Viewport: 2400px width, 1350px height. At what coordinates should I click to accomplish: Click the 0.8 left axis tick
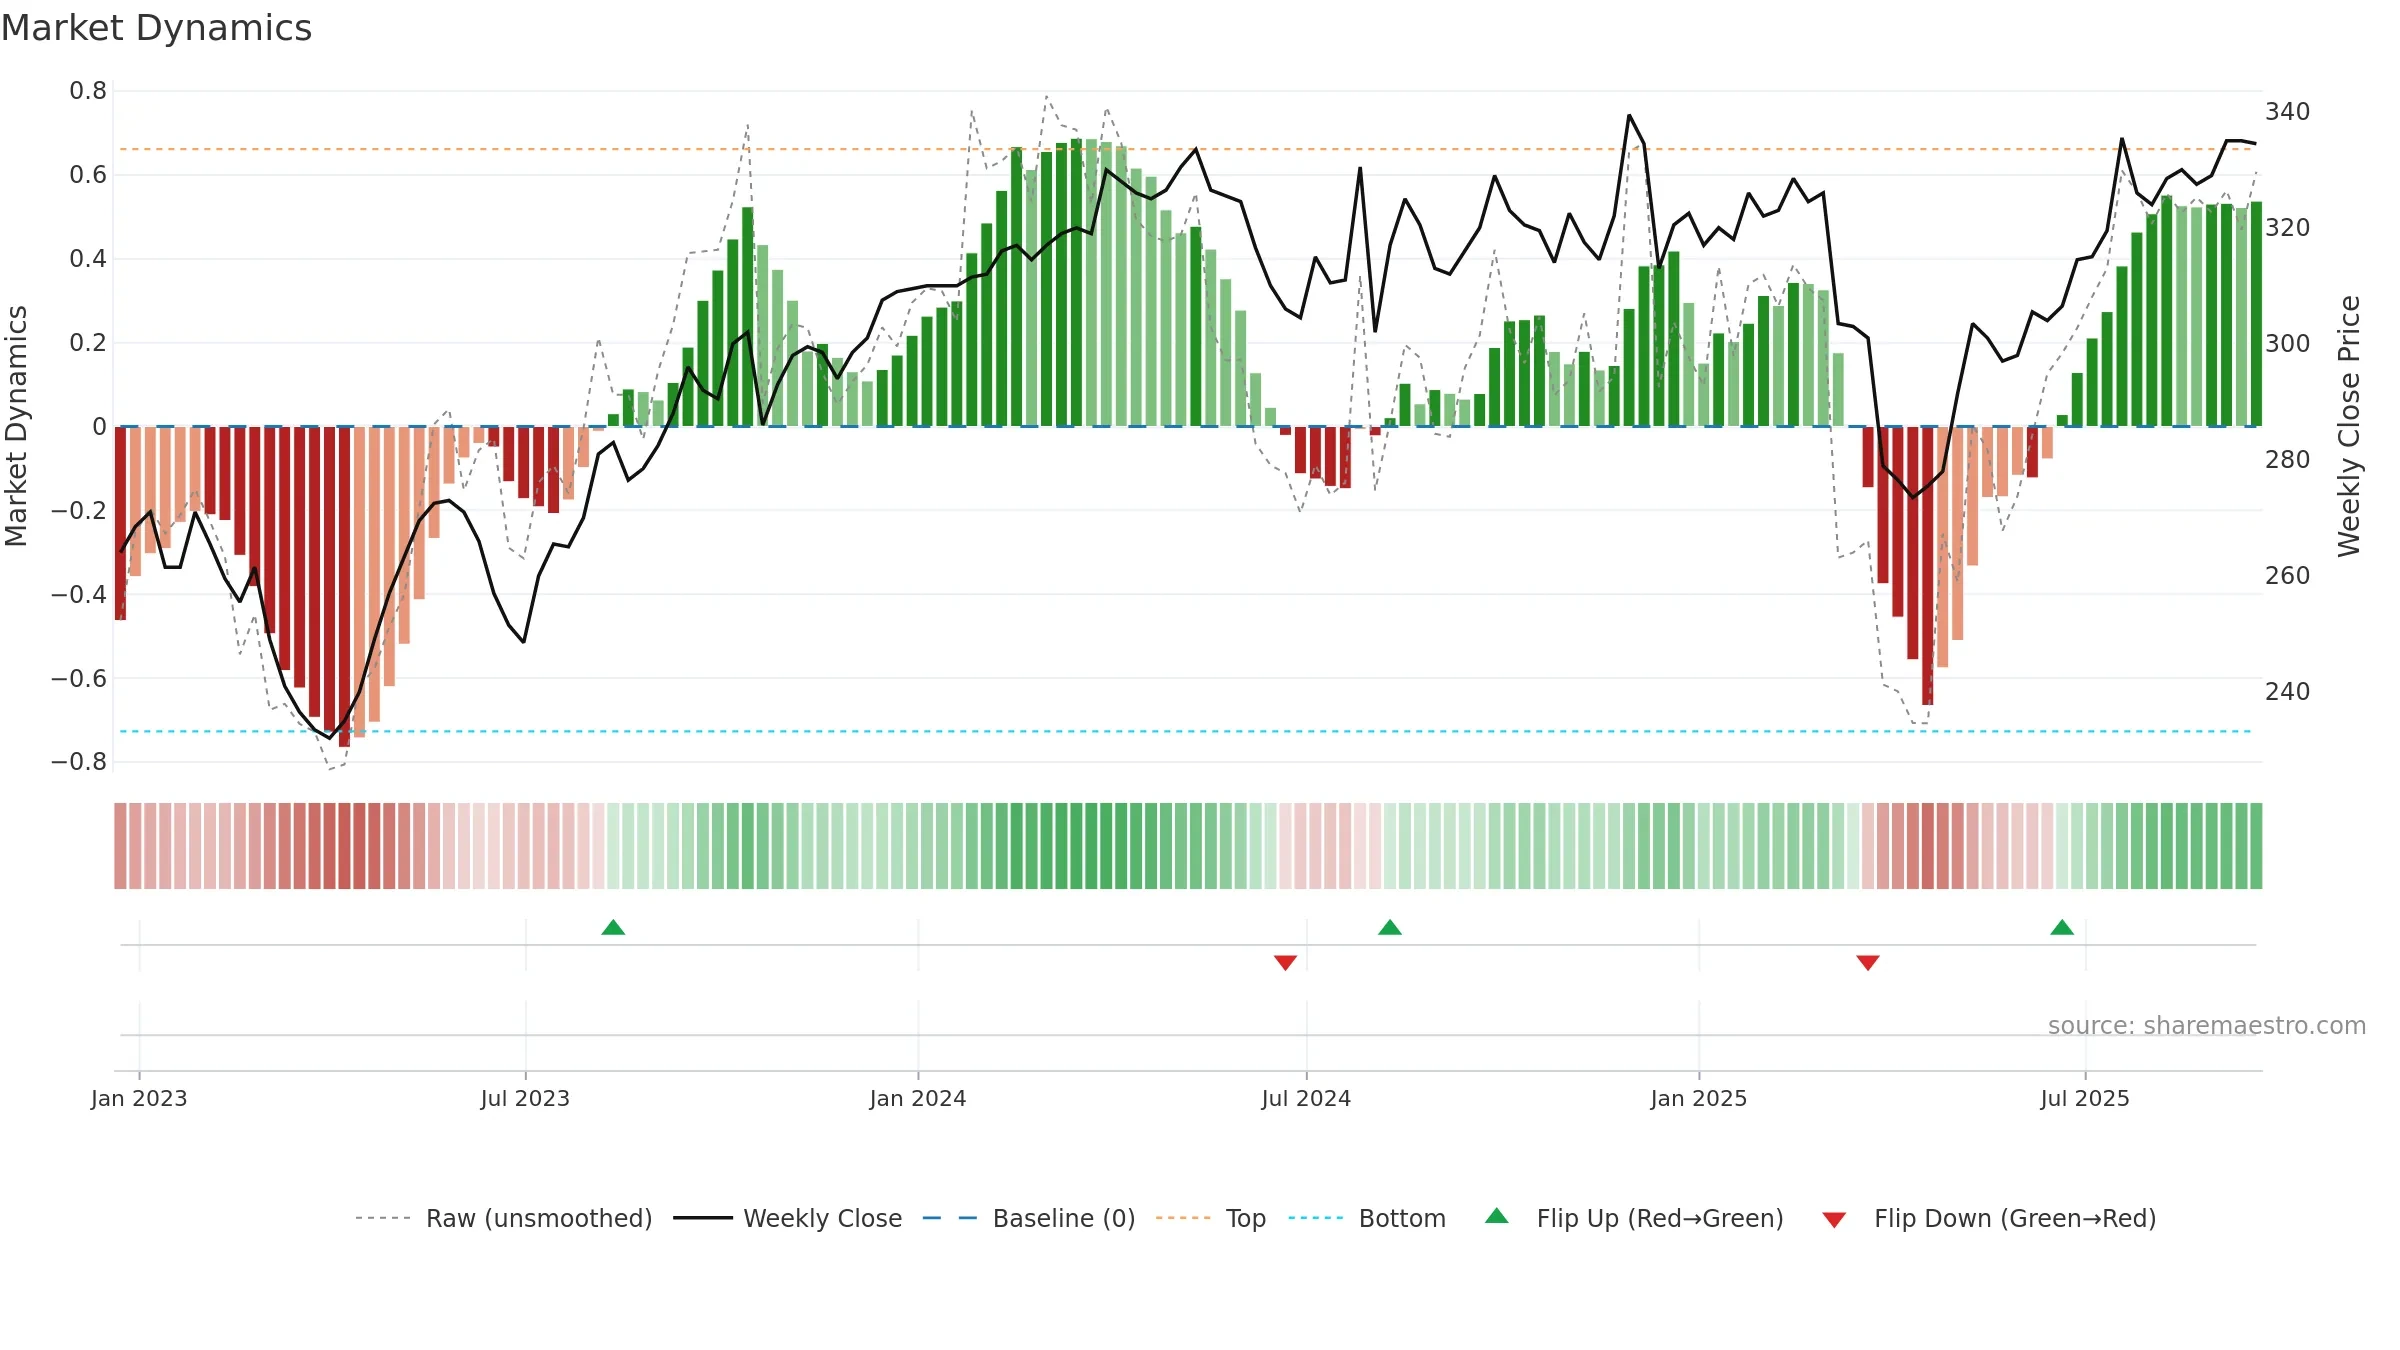[88, 91]
